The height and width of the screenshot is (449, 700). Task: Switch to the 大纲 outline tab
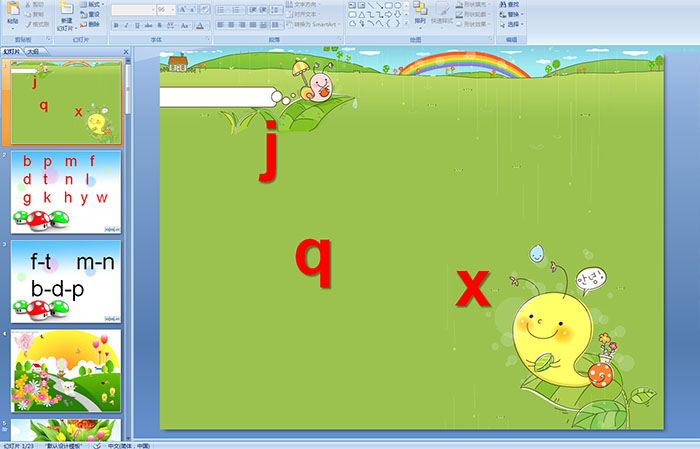pyautogui.click(x=33, y=52)
